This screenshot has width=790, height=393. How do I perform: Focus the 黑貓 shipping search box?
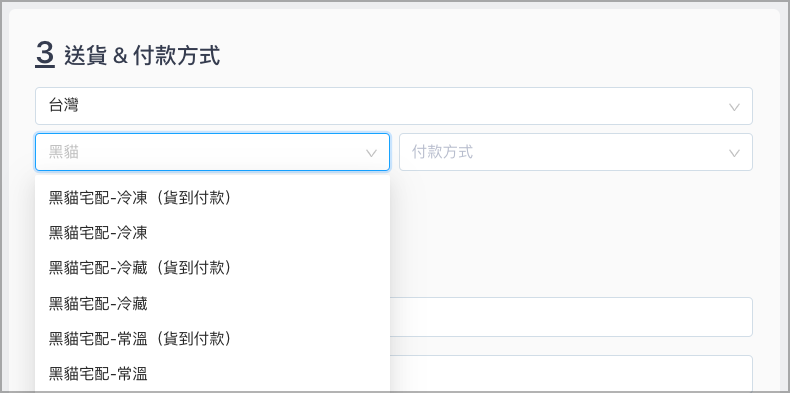point(212,152)
